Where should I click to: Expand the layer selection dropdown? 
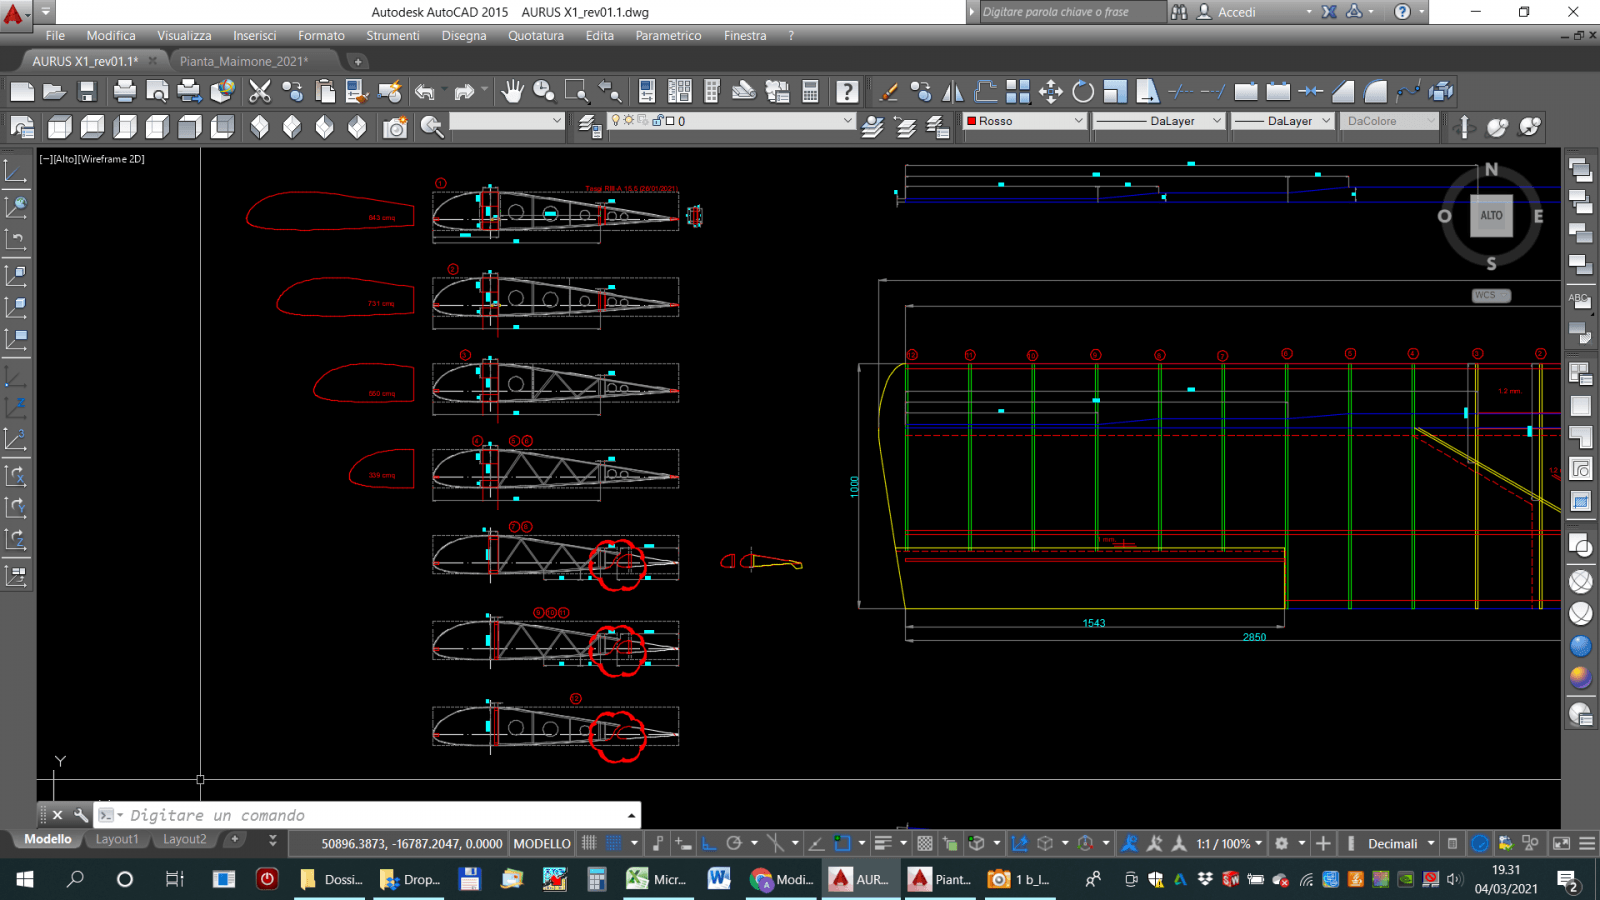[847, 121]
